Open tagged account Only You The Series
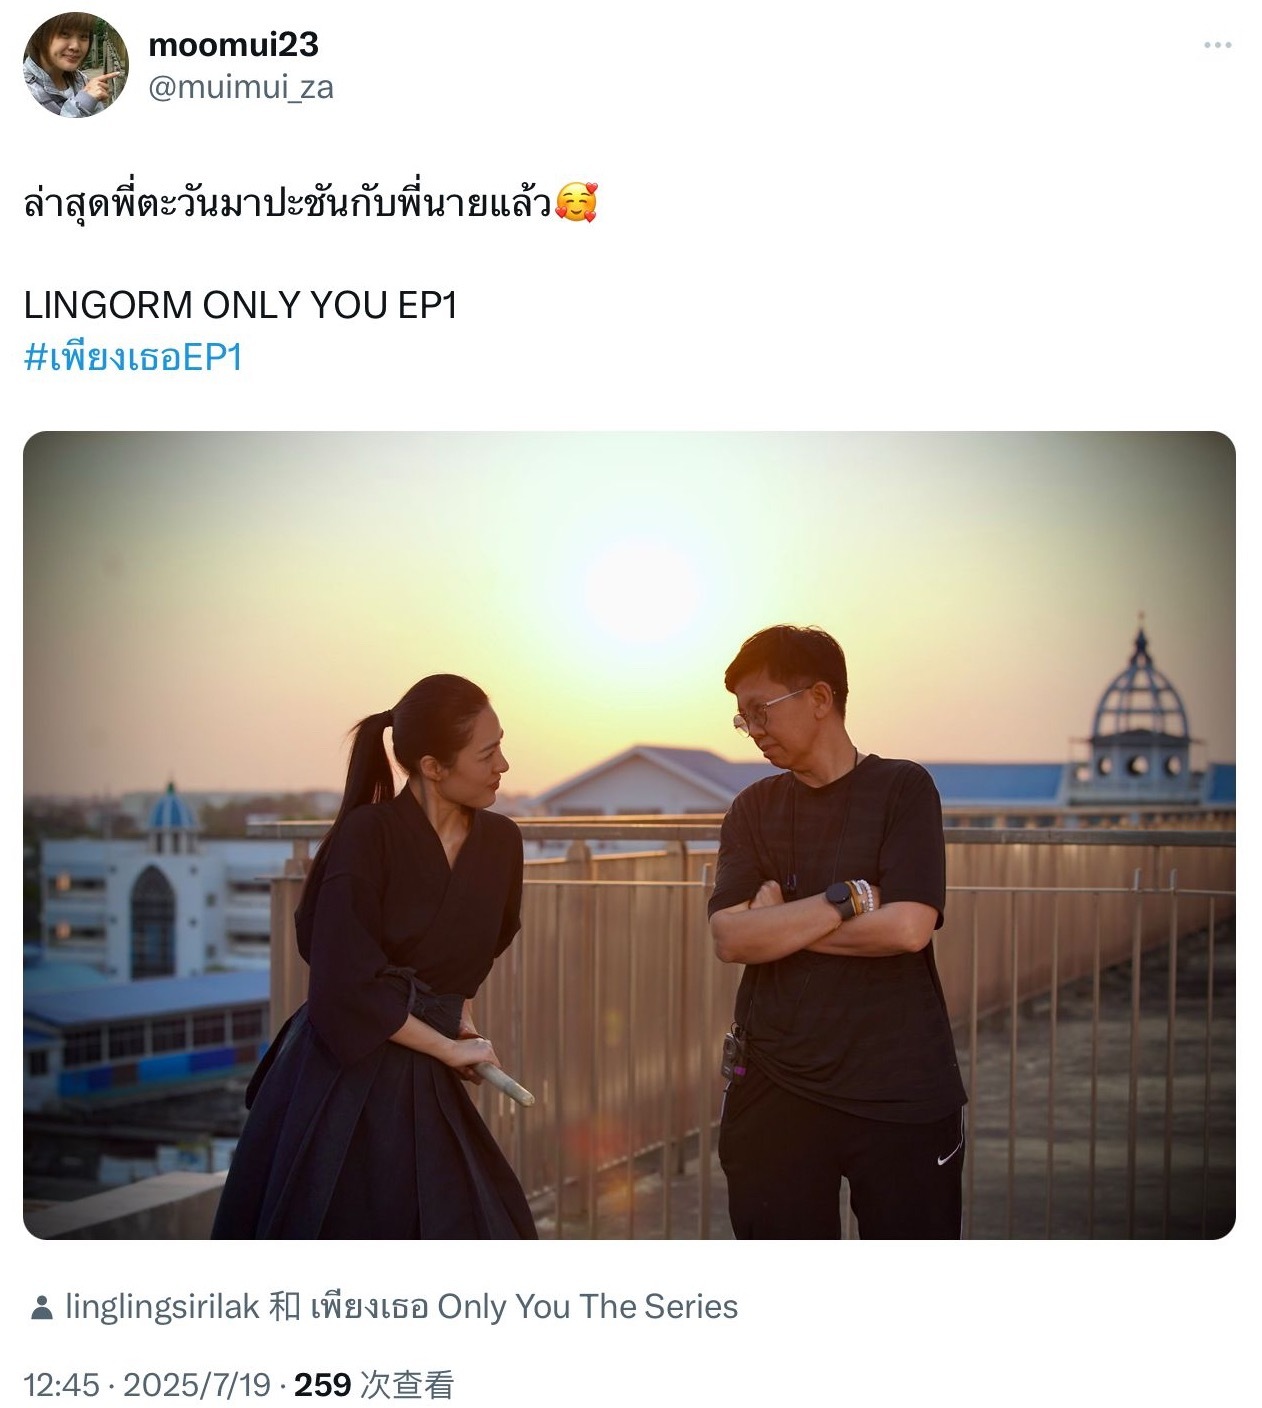1262x1408 pixels. [524, 1306]
